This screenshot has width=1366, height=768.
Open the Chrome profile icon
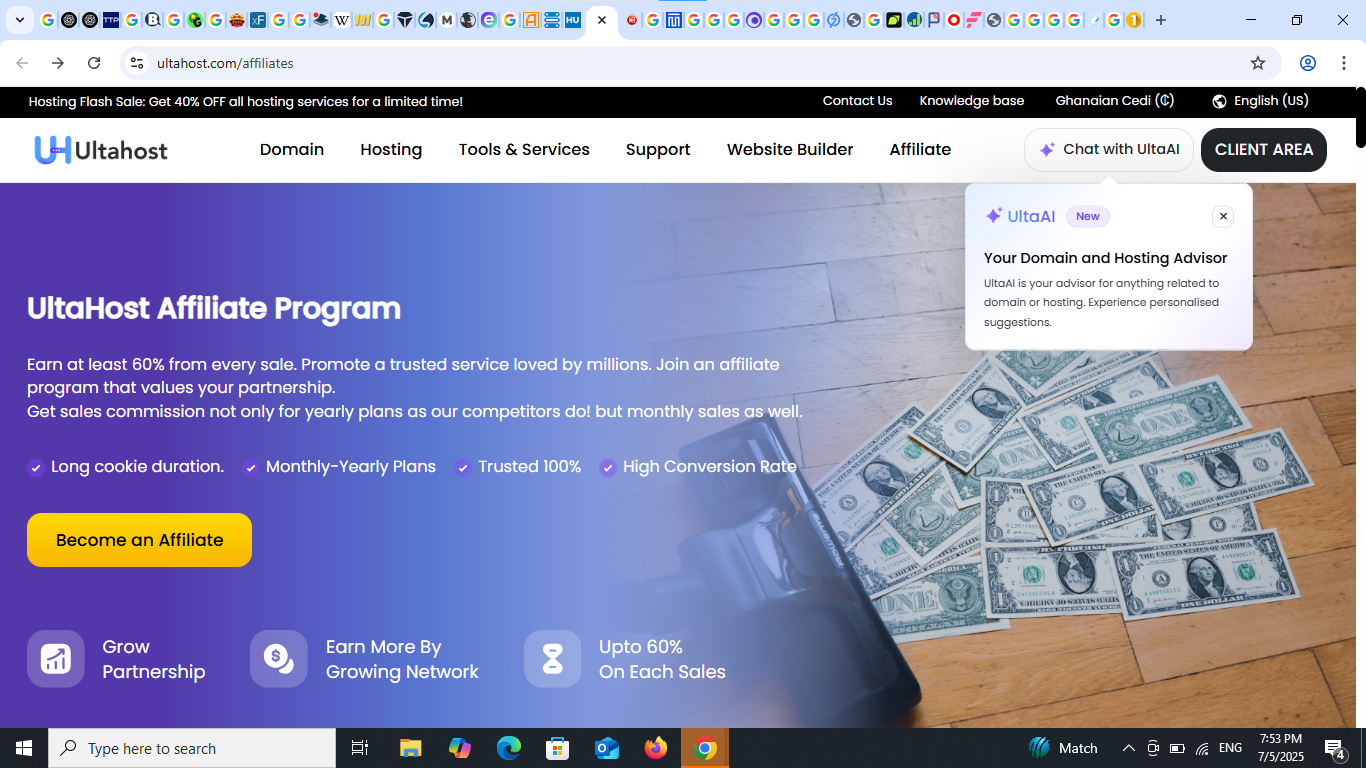pyautogui.click(x=1308, y=63)
